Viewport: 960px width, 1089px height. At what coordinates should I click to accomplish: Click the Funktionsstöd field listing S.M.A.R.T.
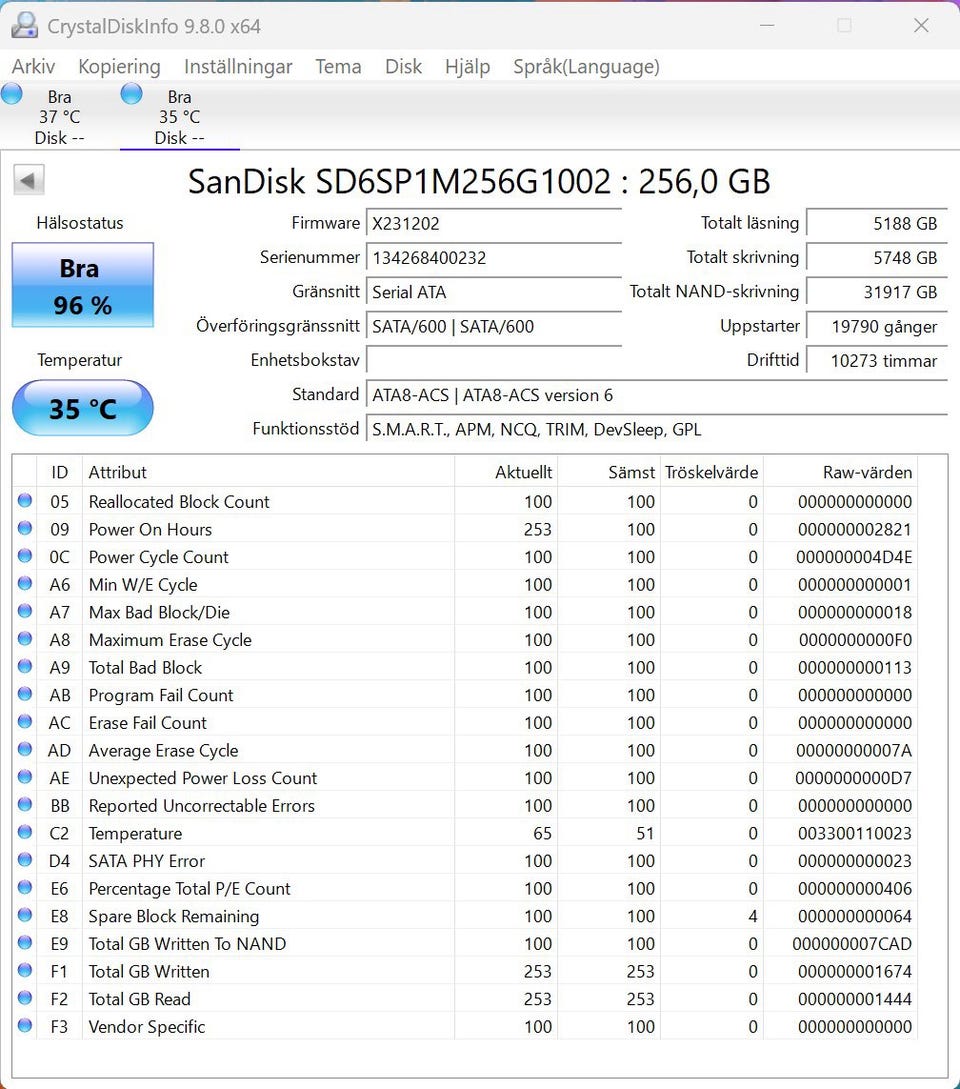click(656, 429)
